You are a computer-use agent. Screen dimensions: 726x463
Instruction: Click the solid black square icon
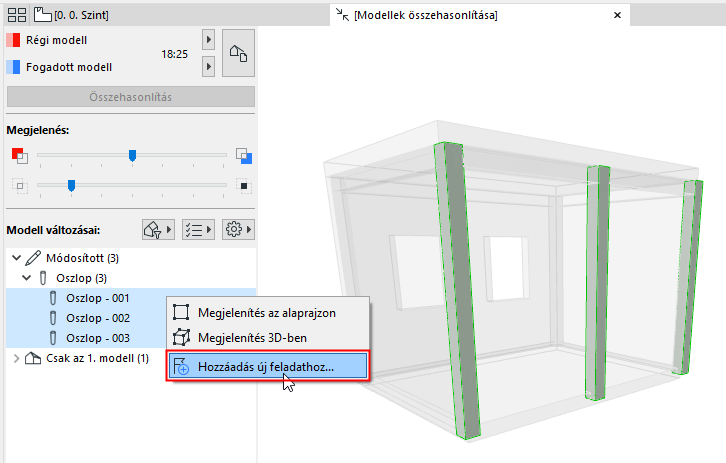coord(244,186)
